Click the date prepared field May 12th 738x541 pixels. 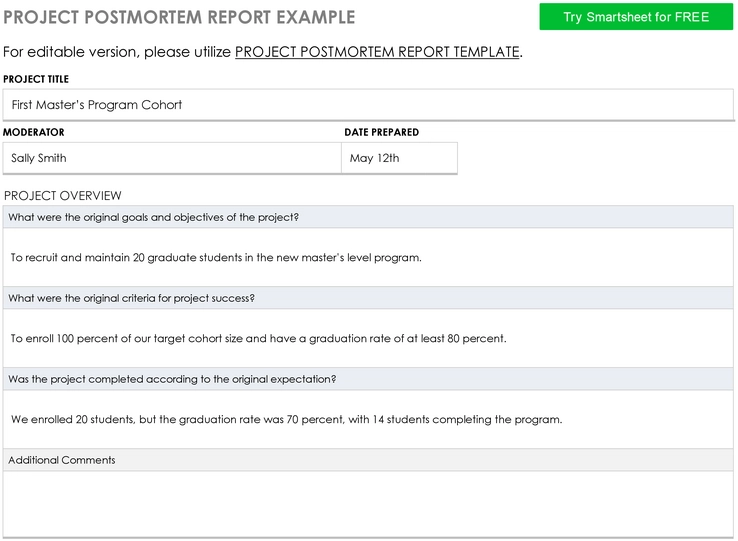tap(399, 158)
